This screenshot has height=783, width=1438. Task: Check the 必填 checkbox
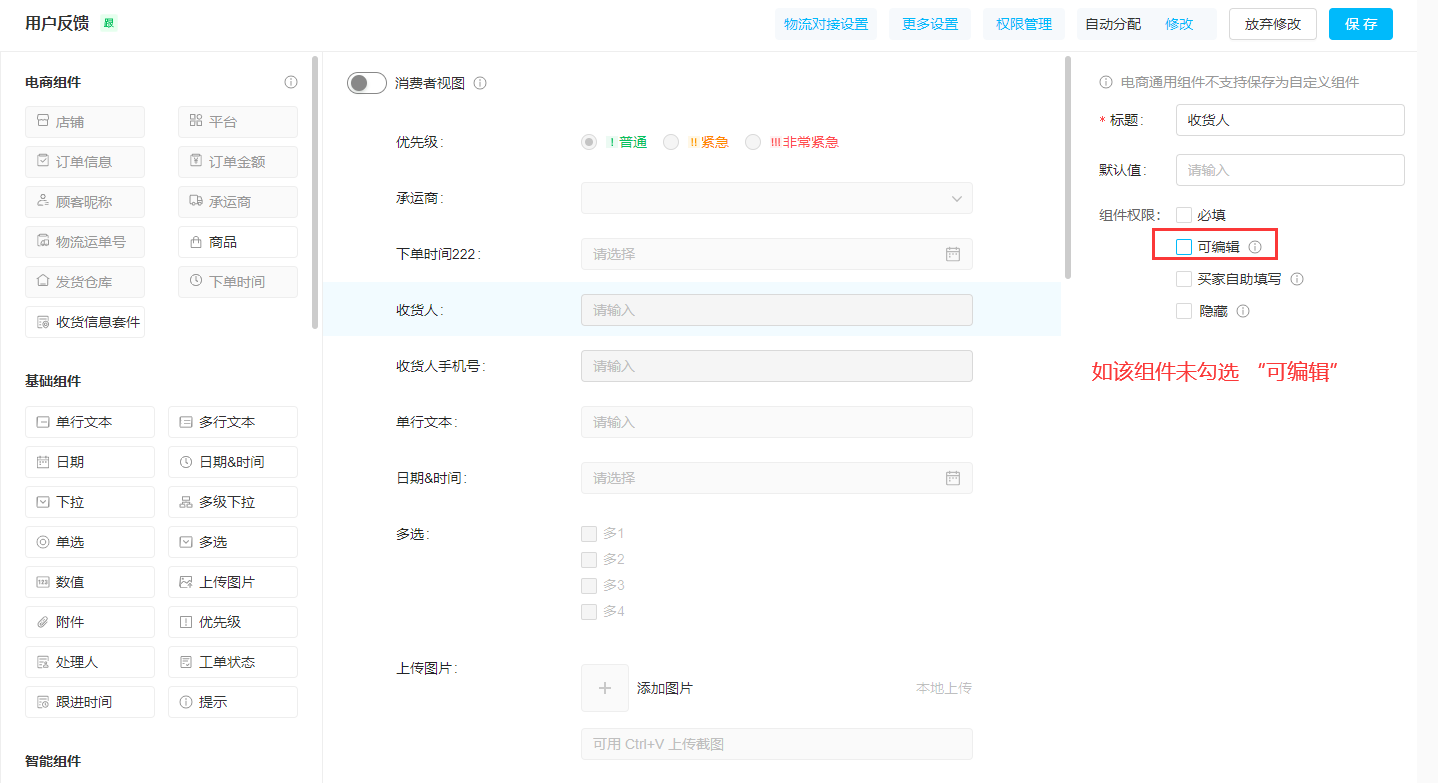coord(1184,214)
